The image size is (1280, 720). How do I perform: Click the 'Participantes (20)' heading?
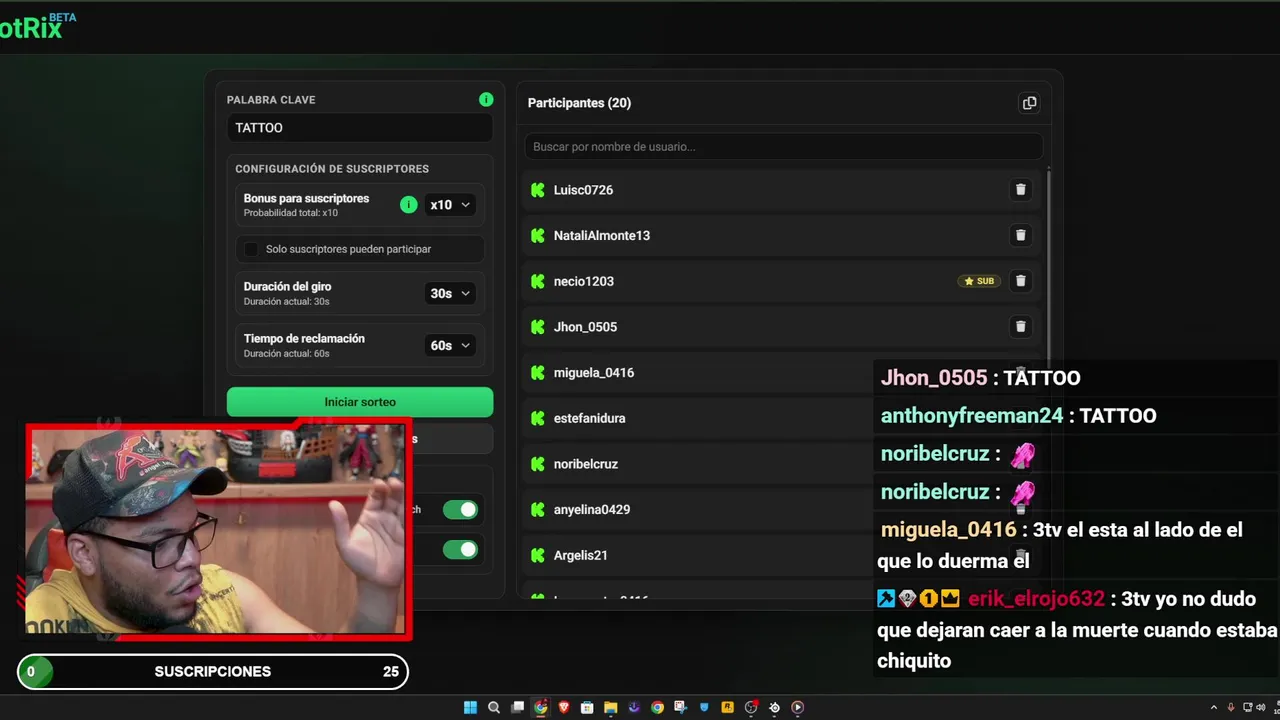(x=579, y=103)
